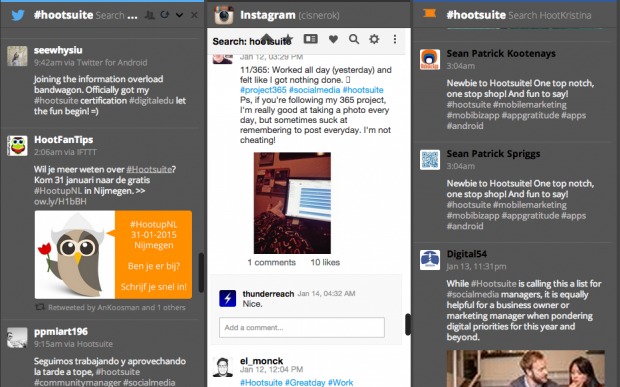Open #digitaledu hashtag in seewhysiu's tweet
Screen dimensions: 620x387
pyautogui.click(x=151, y=100)
